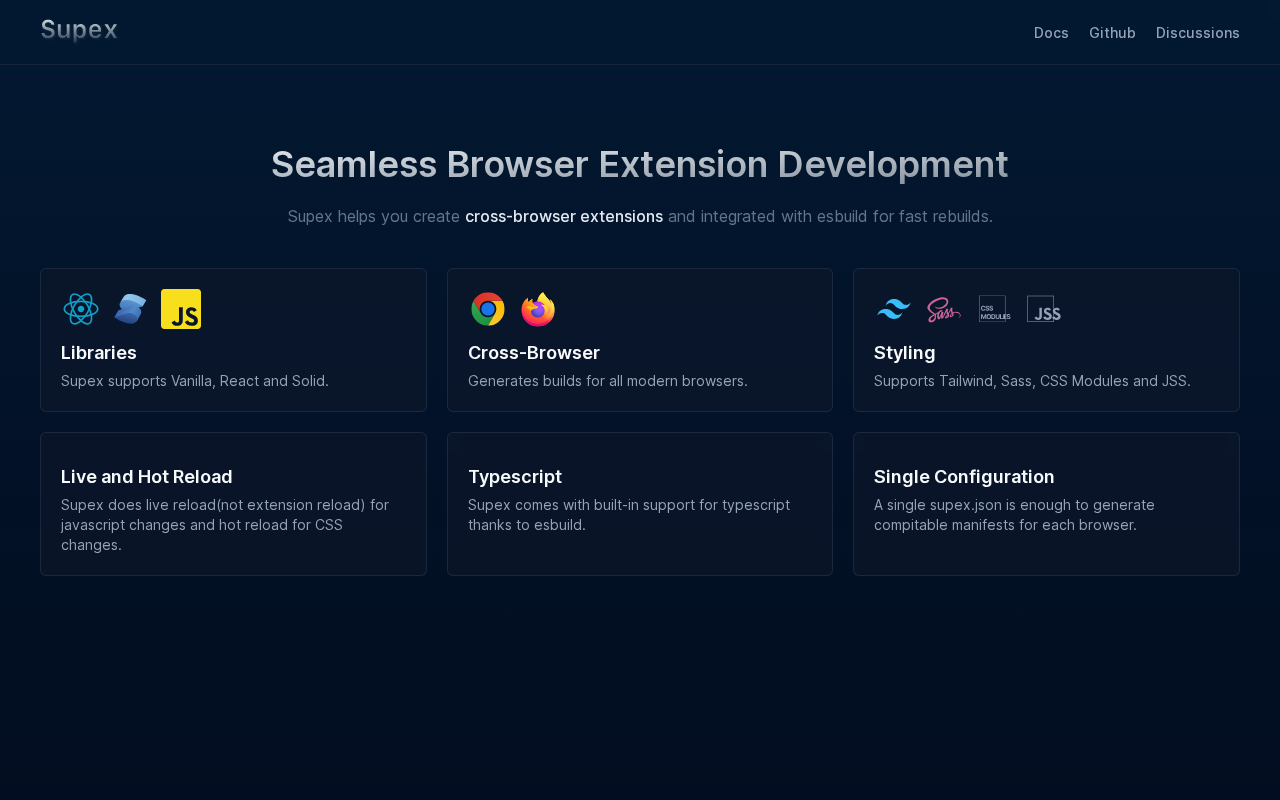Click the React logo icon
This screenshot has height=800, width=1280.
[x=81, y=309]
